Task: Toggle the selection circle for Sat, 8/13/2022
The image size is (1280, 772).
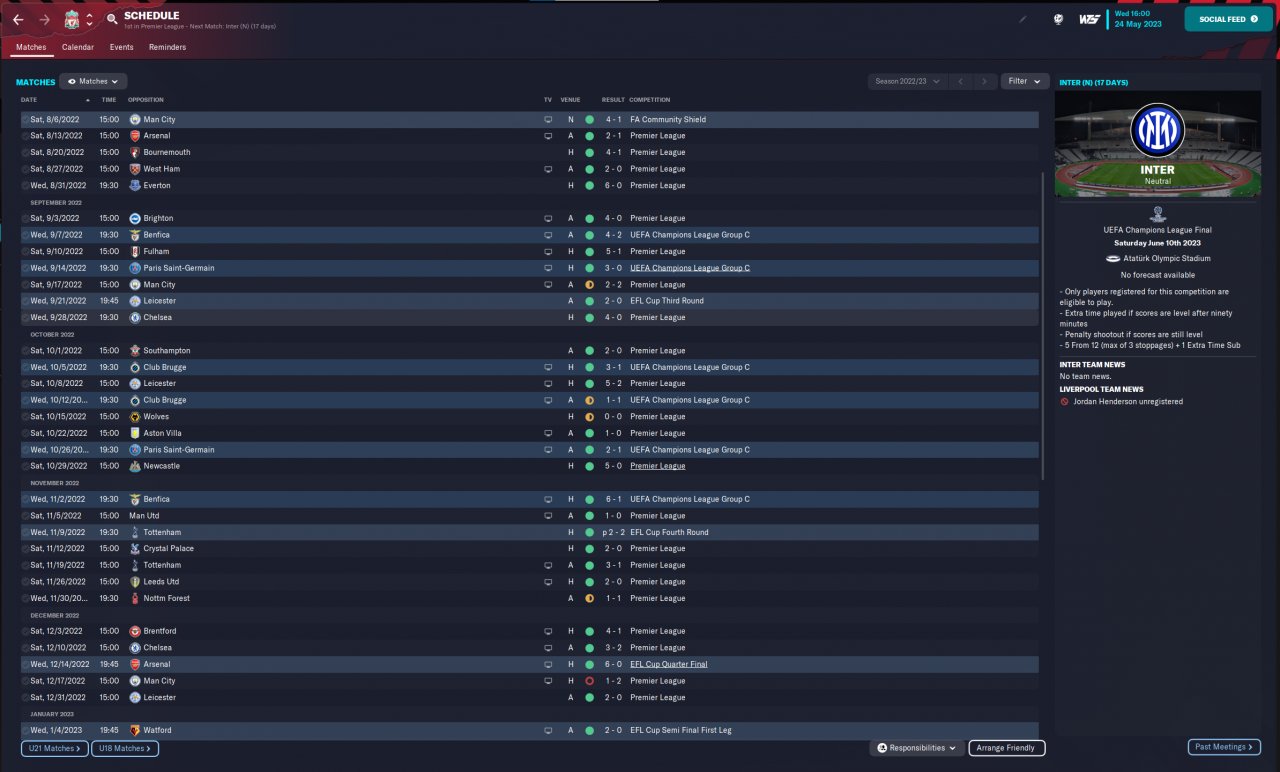Action: 25,136
